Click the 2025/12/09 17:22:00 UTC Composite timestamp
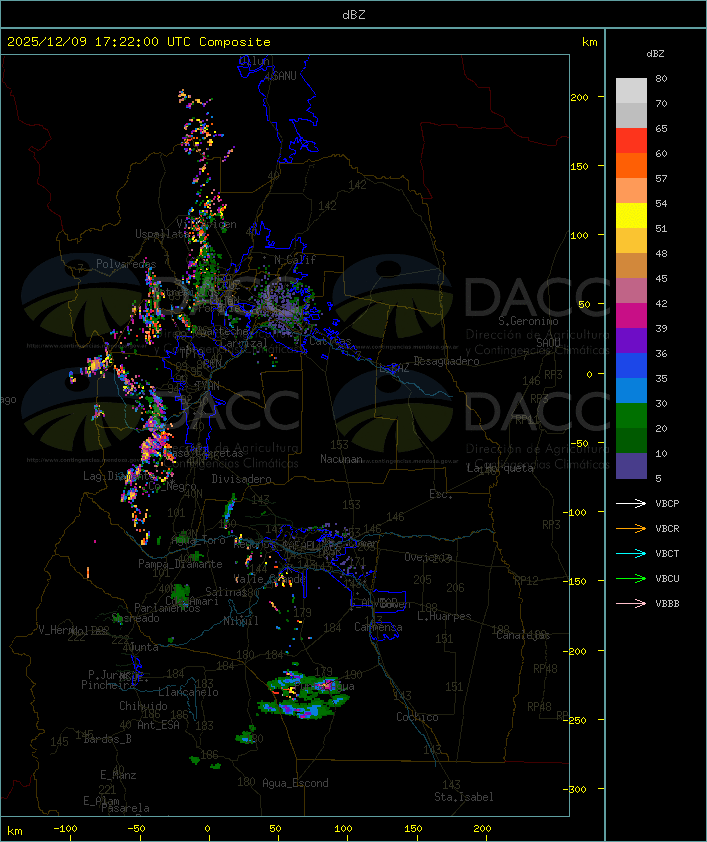Screen dimensions: 707x842 point(139,41)
